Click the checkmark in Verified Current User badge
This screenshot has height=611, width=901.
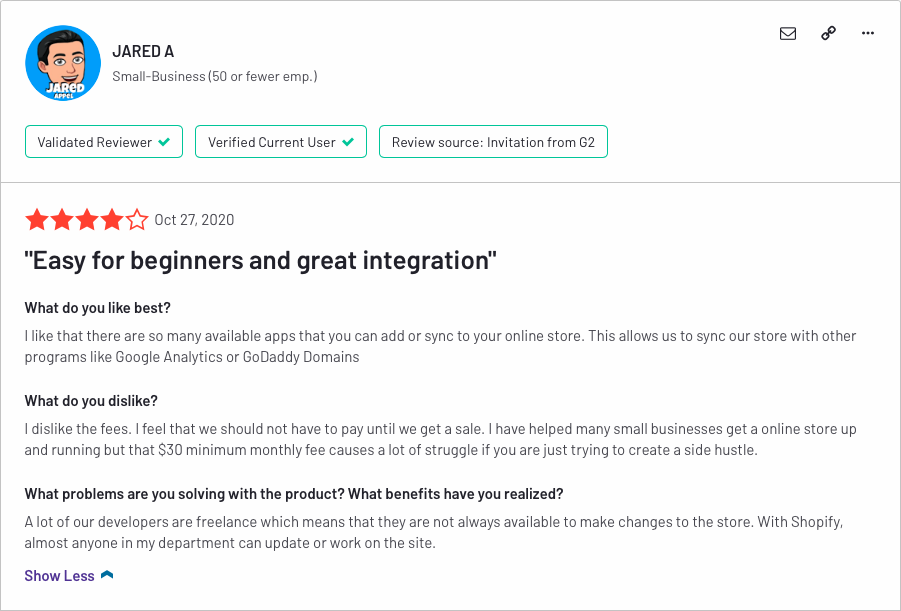(348, 142)
